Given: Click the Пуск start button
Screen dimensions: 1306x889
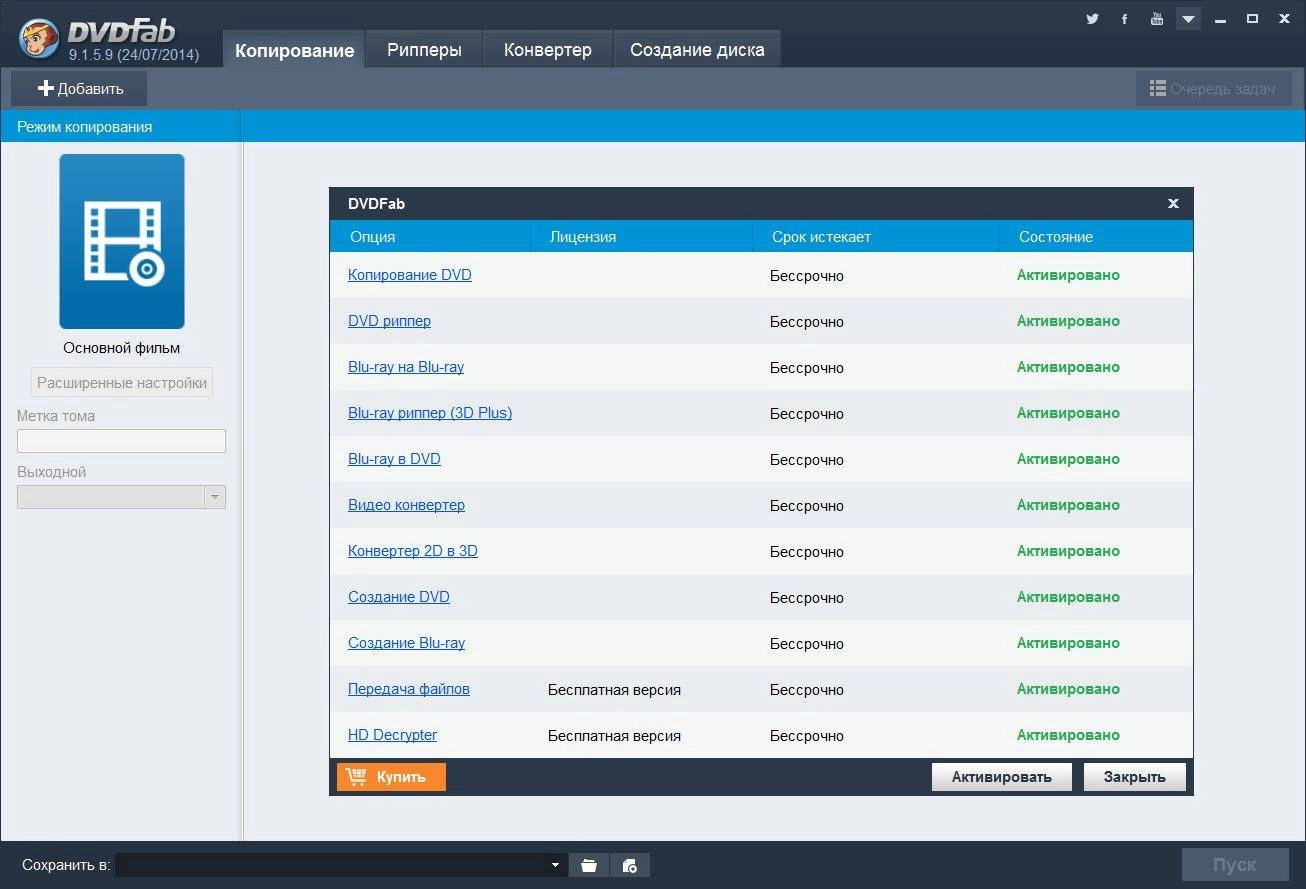Looking at the screenshot, I should pyautogui.click(x=1234, y=865).
